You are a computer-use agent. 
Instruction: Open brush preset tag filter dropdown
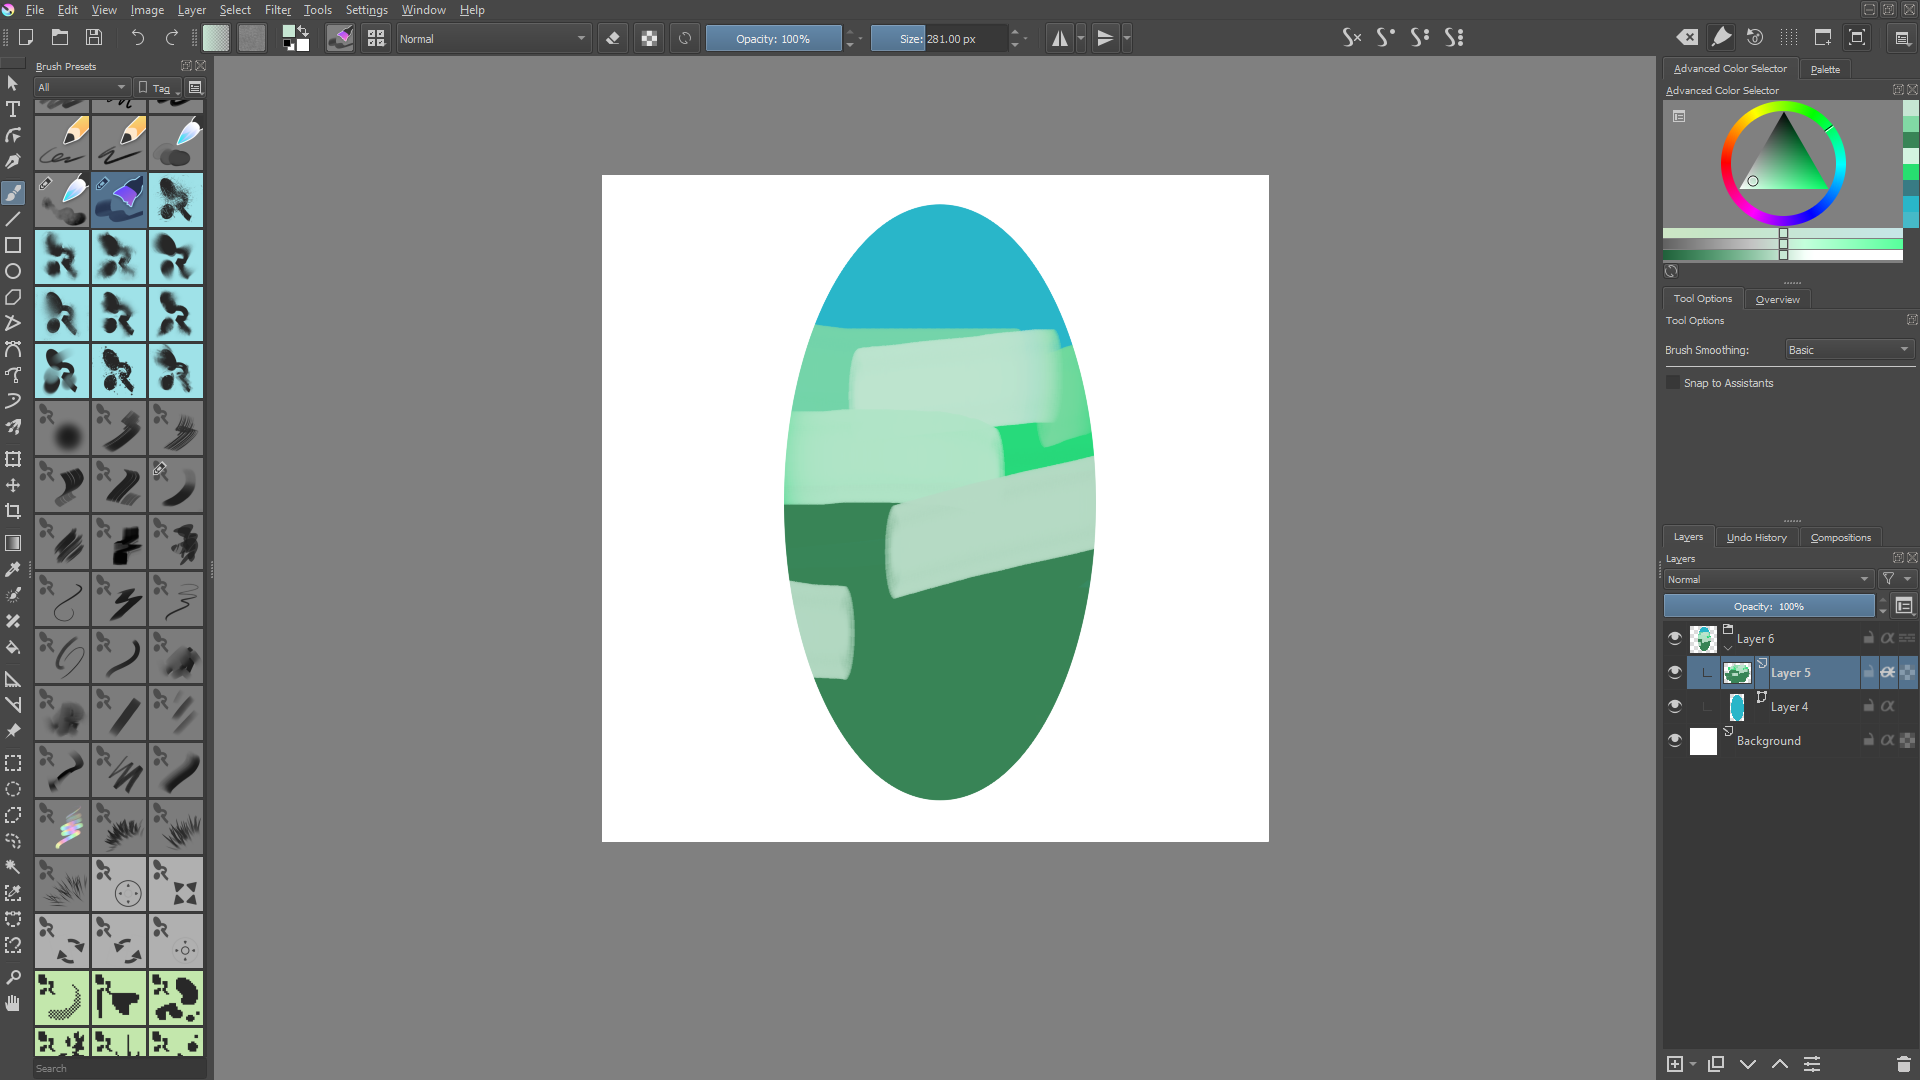click(82, 88)
